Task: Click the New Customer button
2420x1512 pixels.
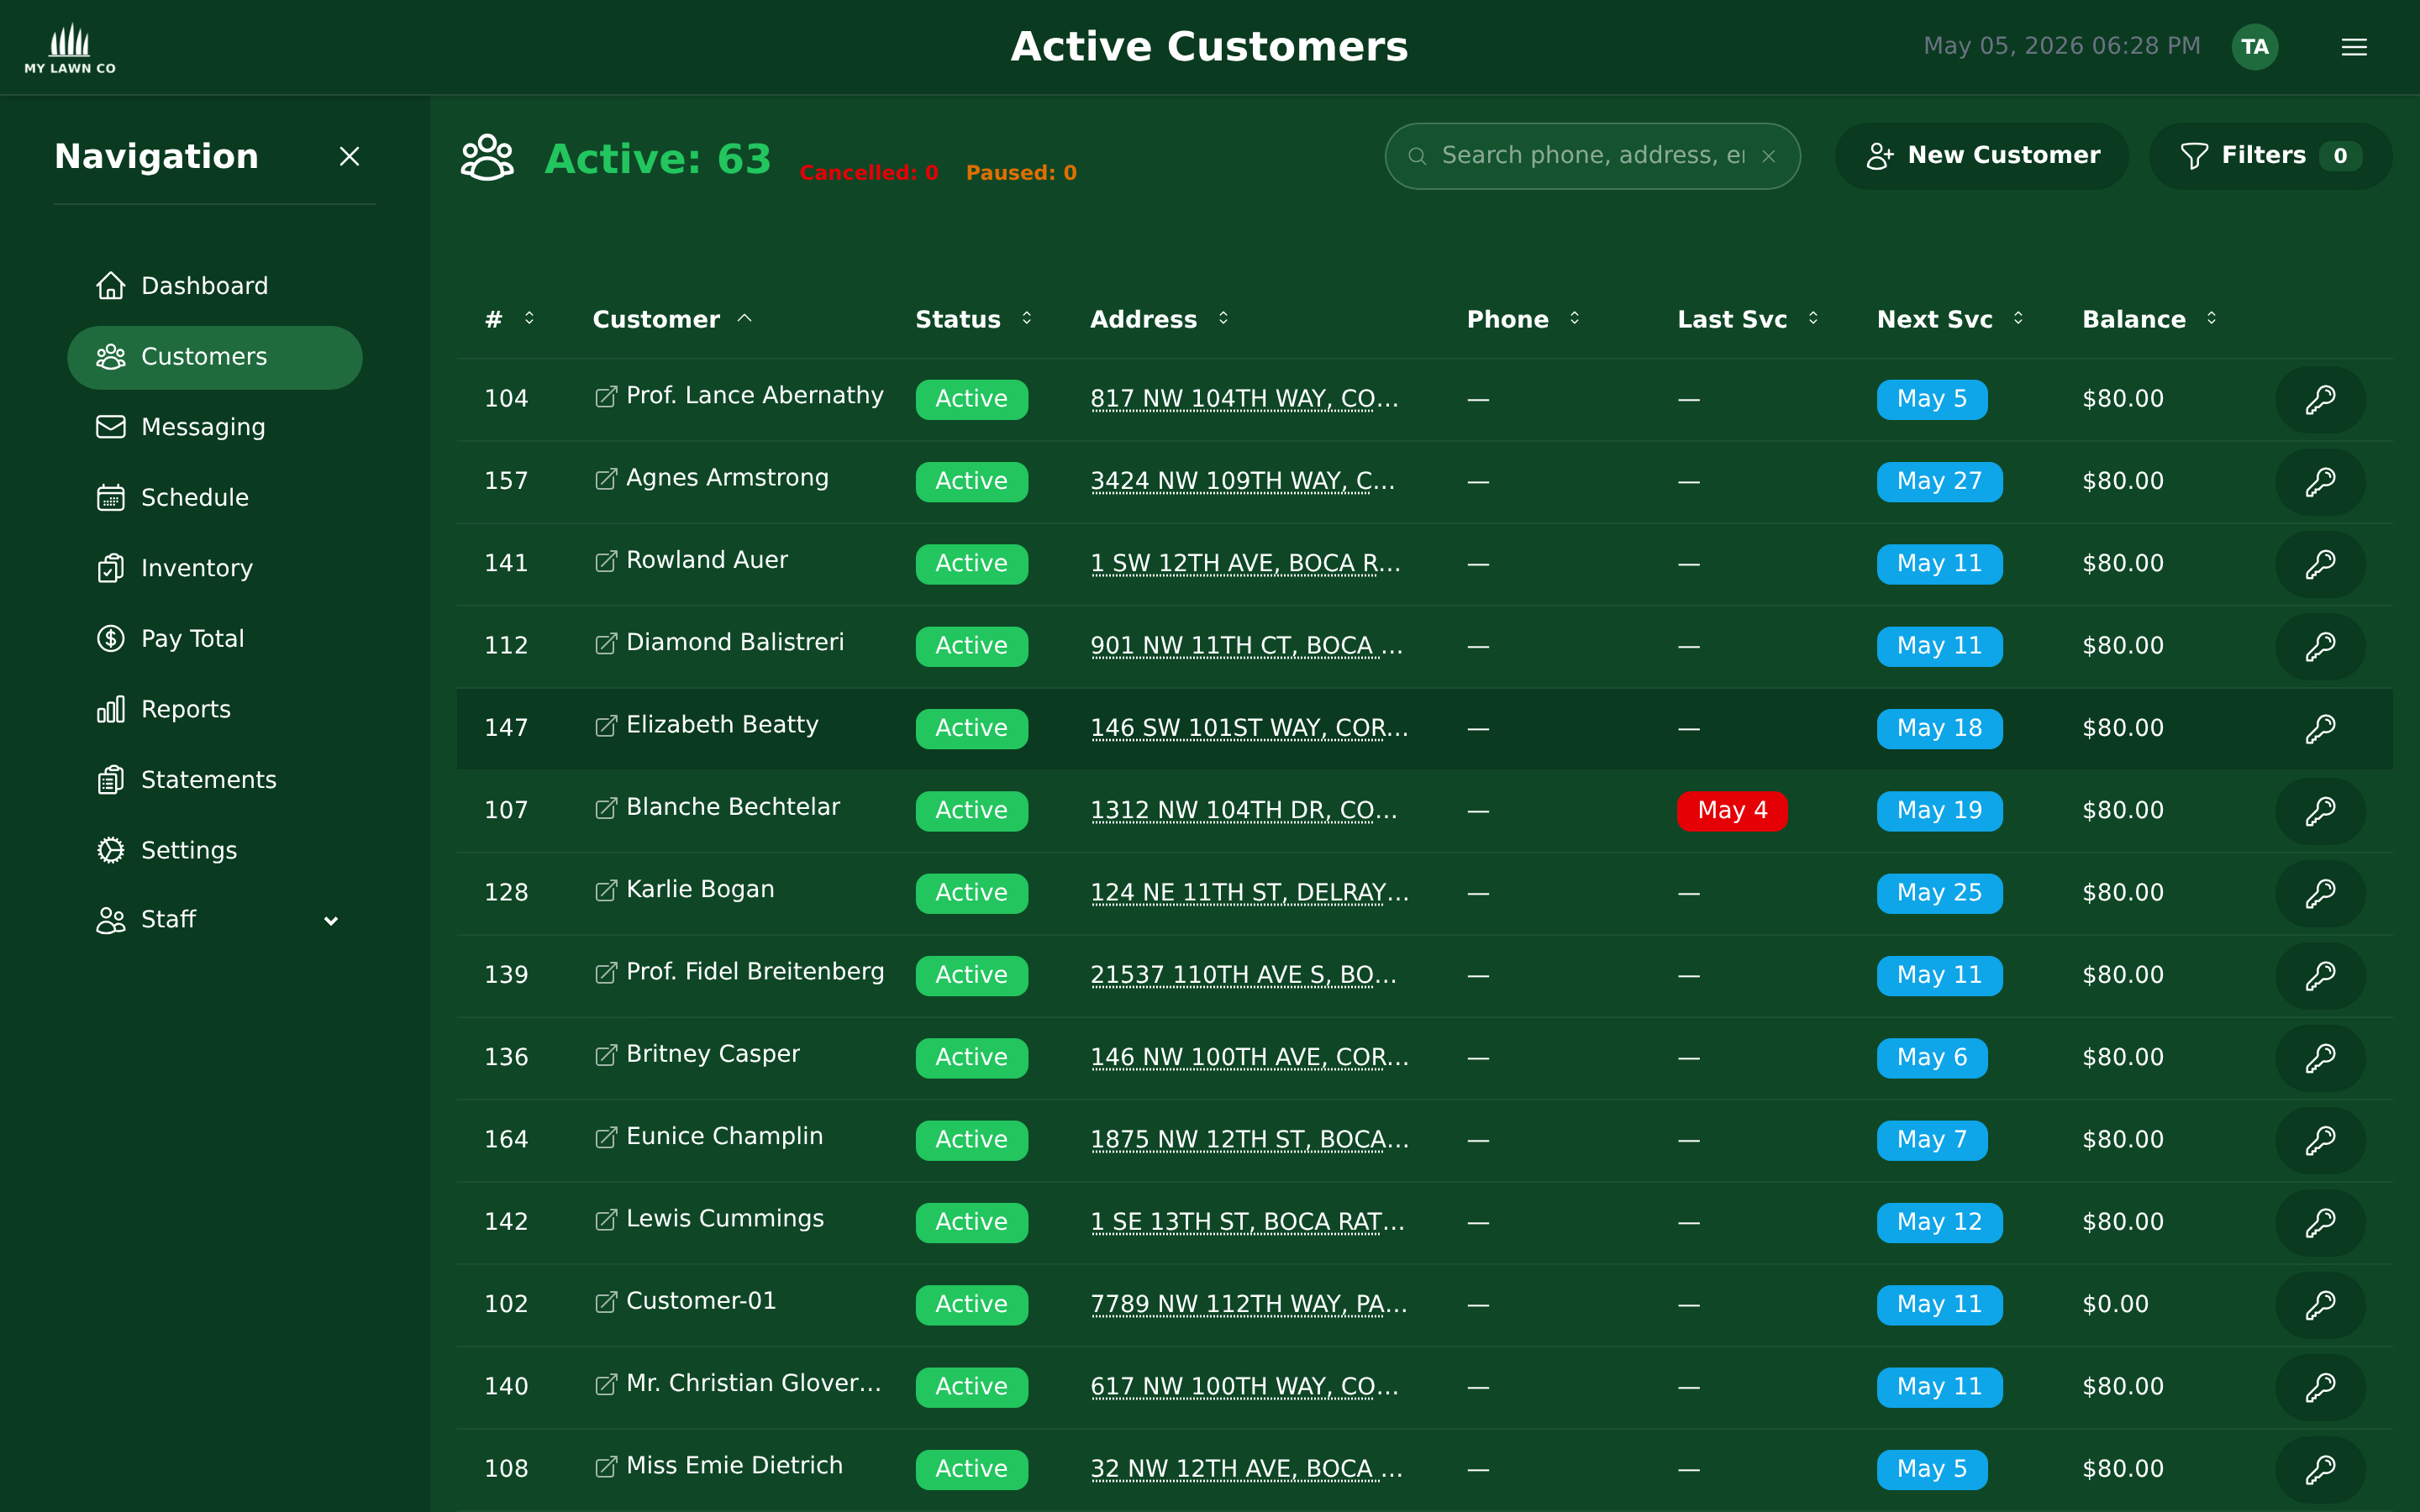Action: (1982, 156)
